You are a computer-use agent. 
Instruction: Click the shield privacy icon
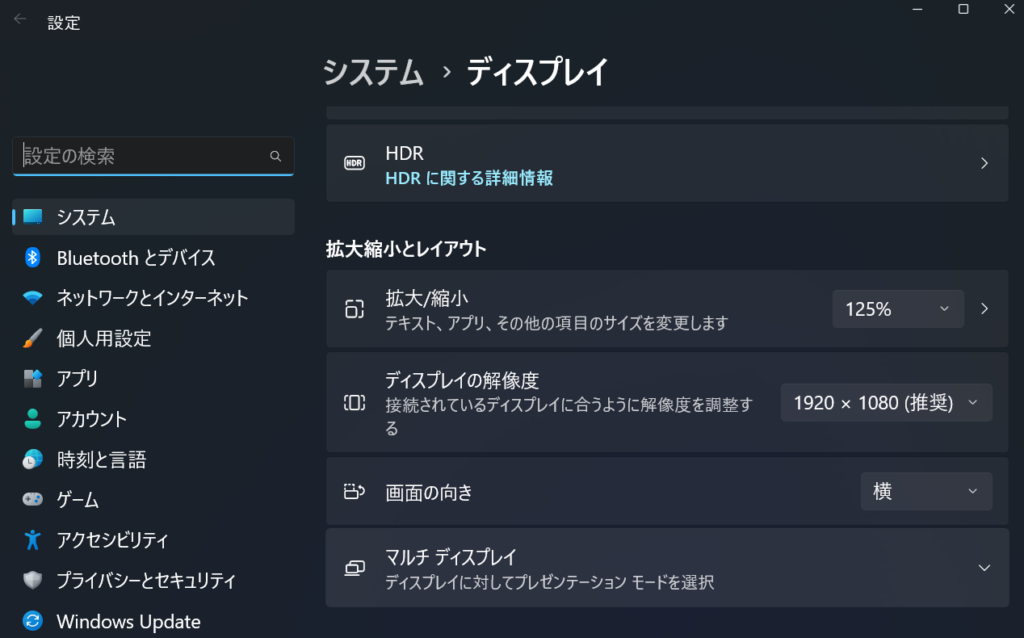point(32,580)
